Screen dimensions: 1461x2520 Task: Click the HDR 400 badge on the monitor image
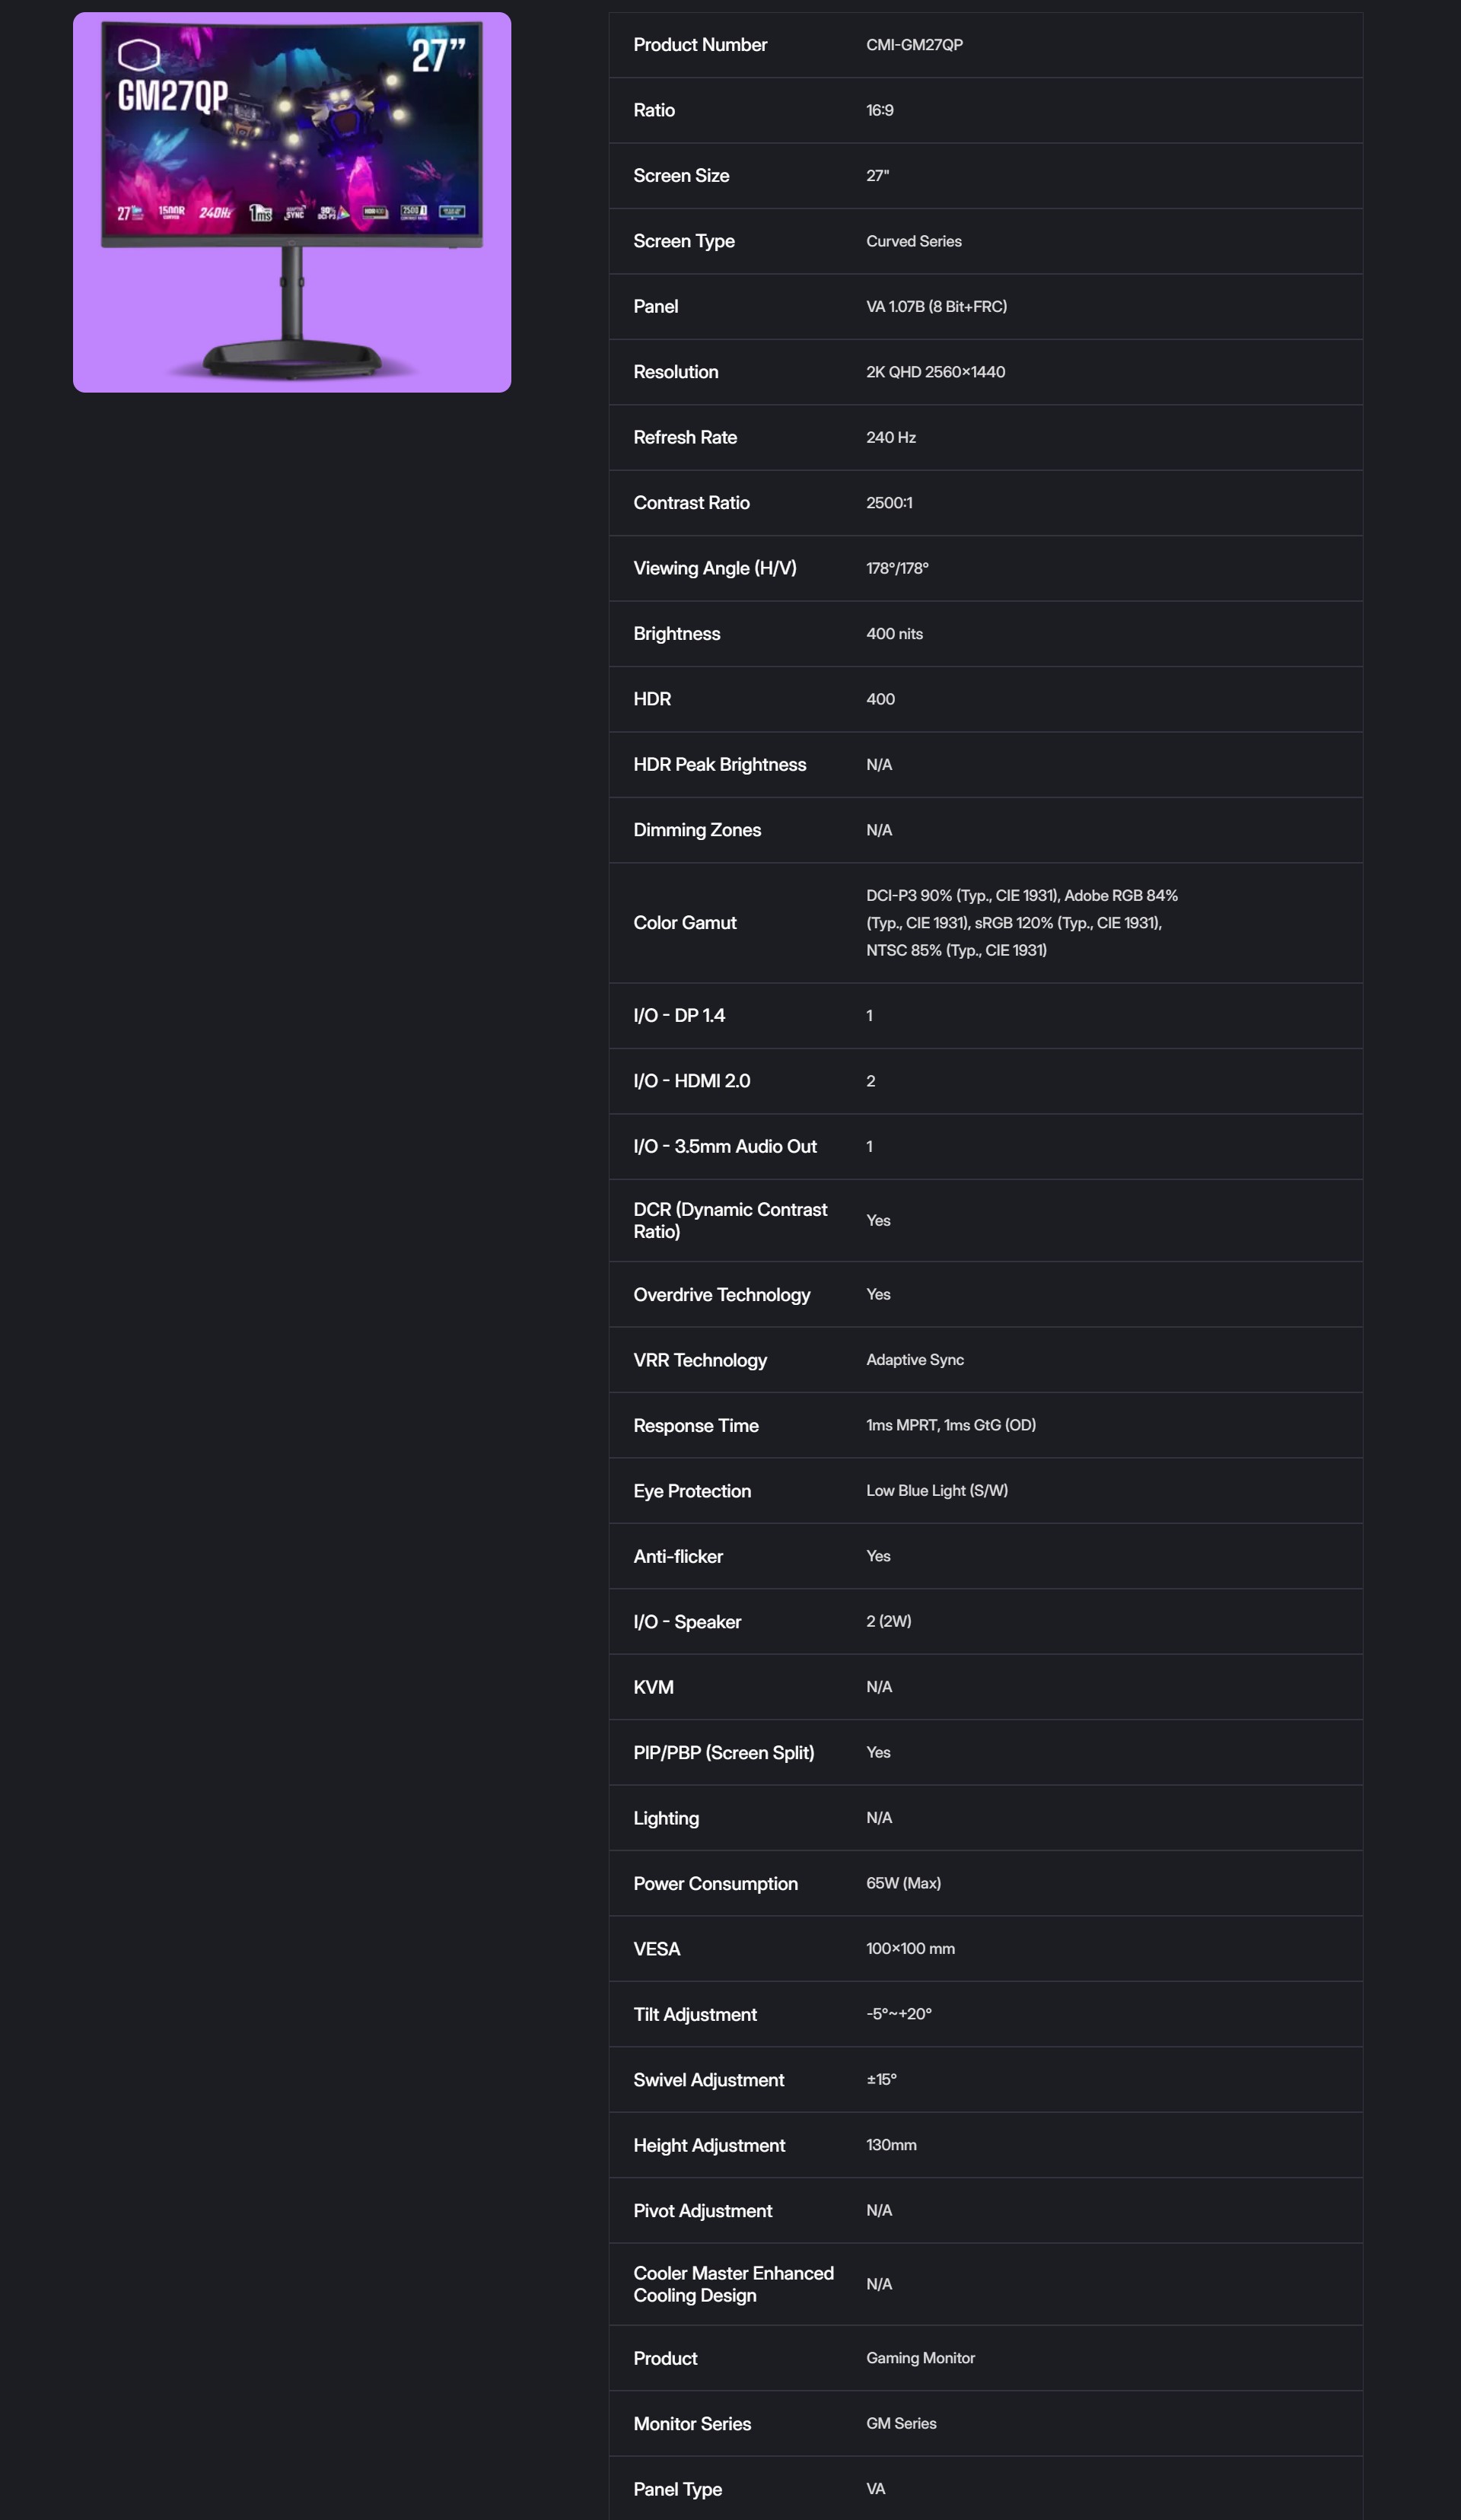(x=375, y=212)
